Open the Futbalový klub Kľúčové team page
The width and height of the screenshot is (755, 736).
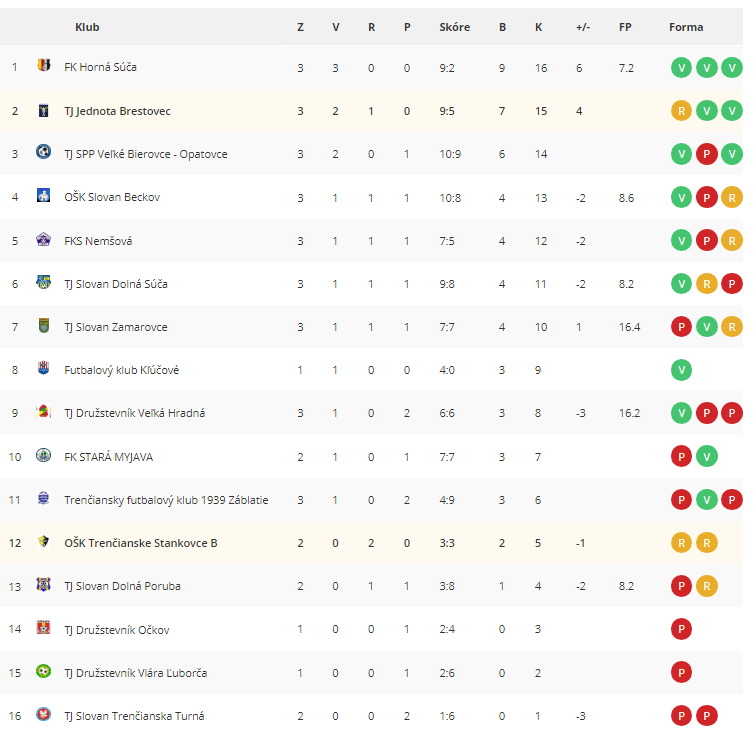pos(122,370)
